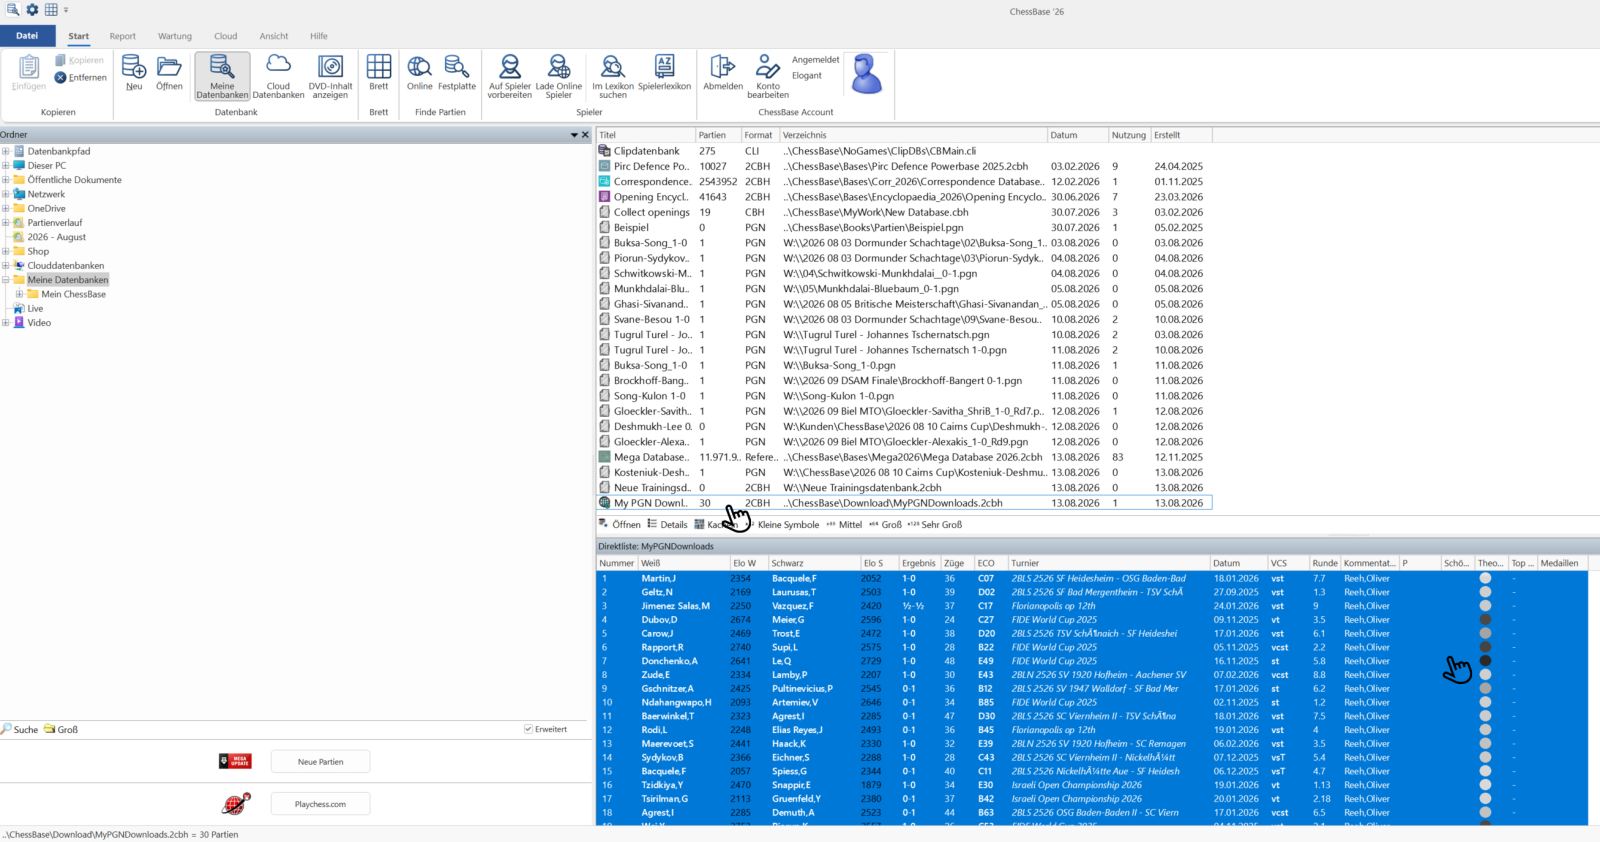Click Im Lexikon suchen icon
This screenshot has width=1600, height=842.
(x=613, y=77)
